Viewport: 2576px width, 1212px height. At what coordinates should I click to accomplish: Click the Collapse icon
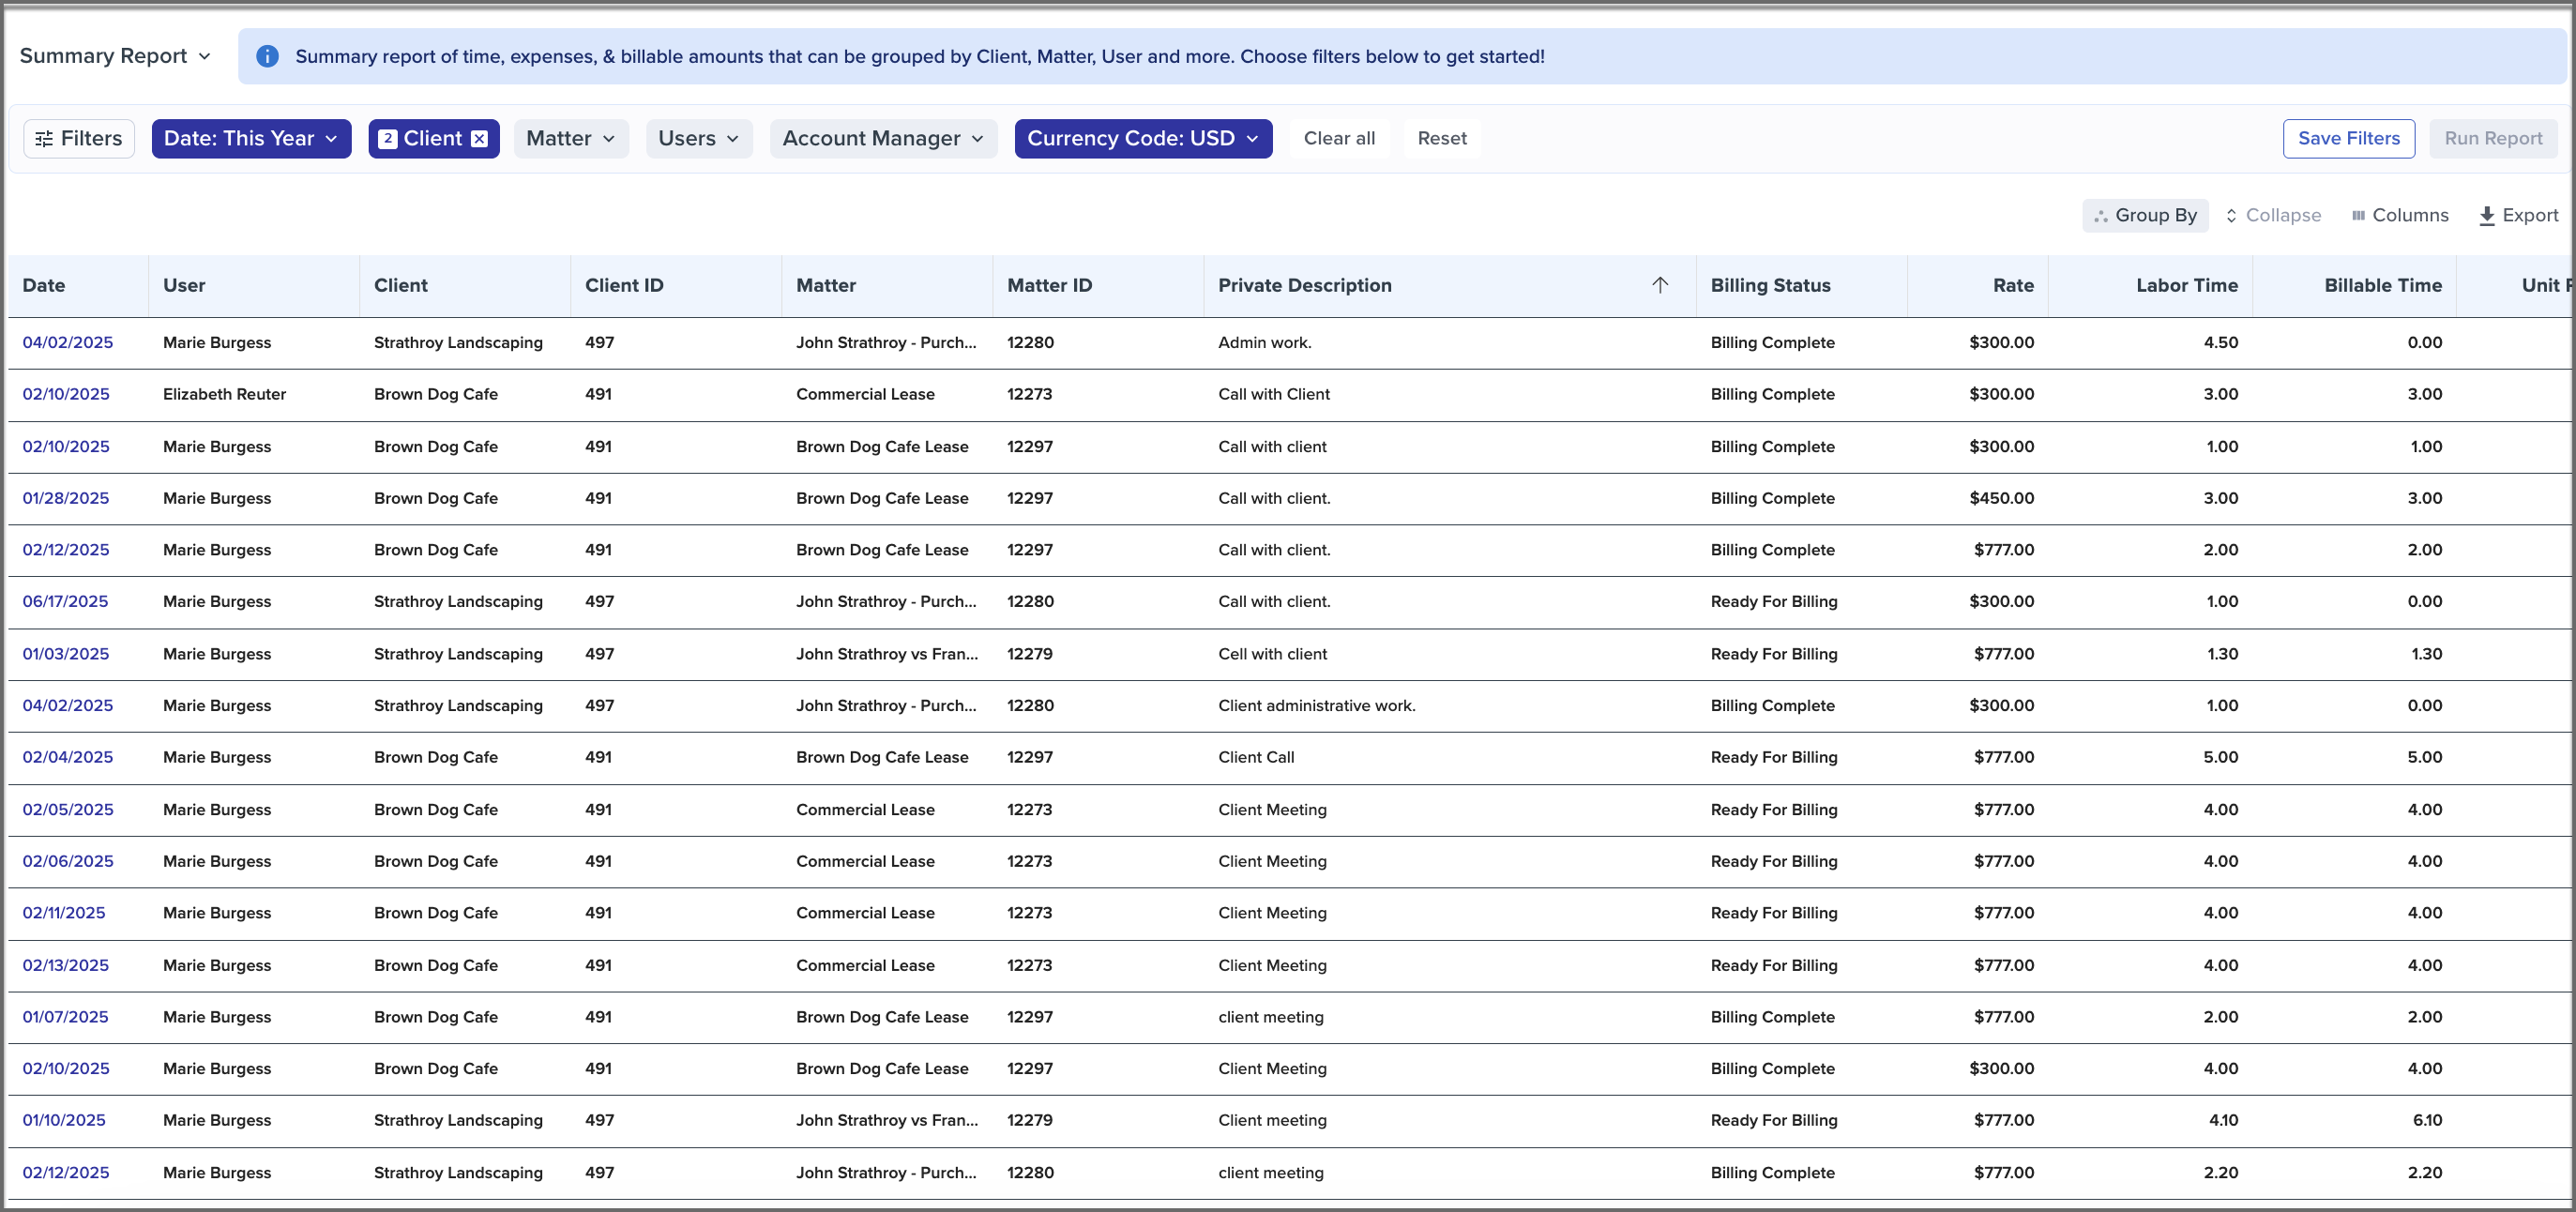(2233, 215)
